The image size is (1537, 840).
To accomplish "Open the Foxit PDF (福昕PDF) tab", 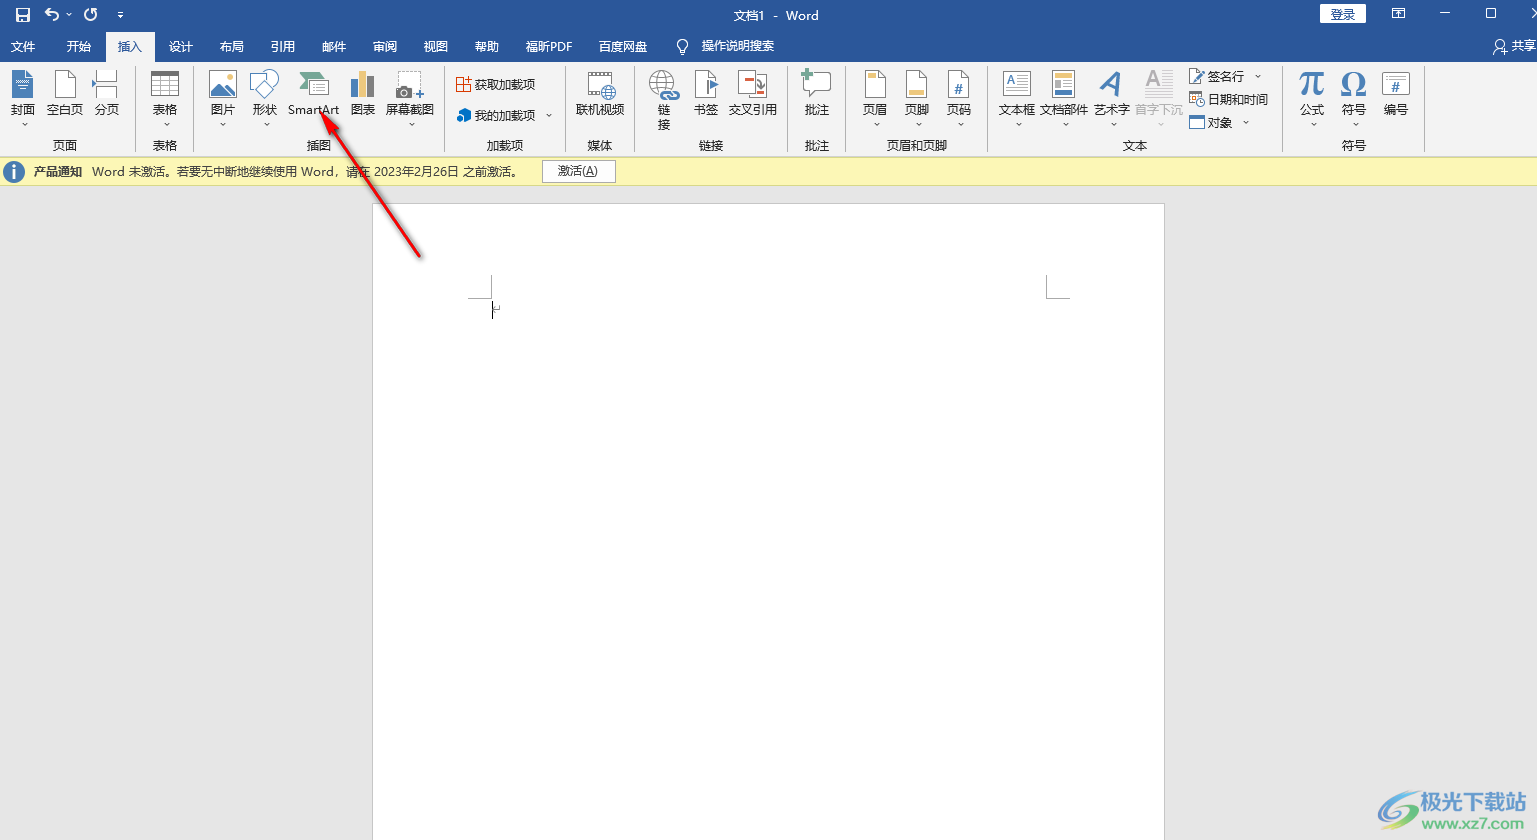I will [x=549, y=47].
